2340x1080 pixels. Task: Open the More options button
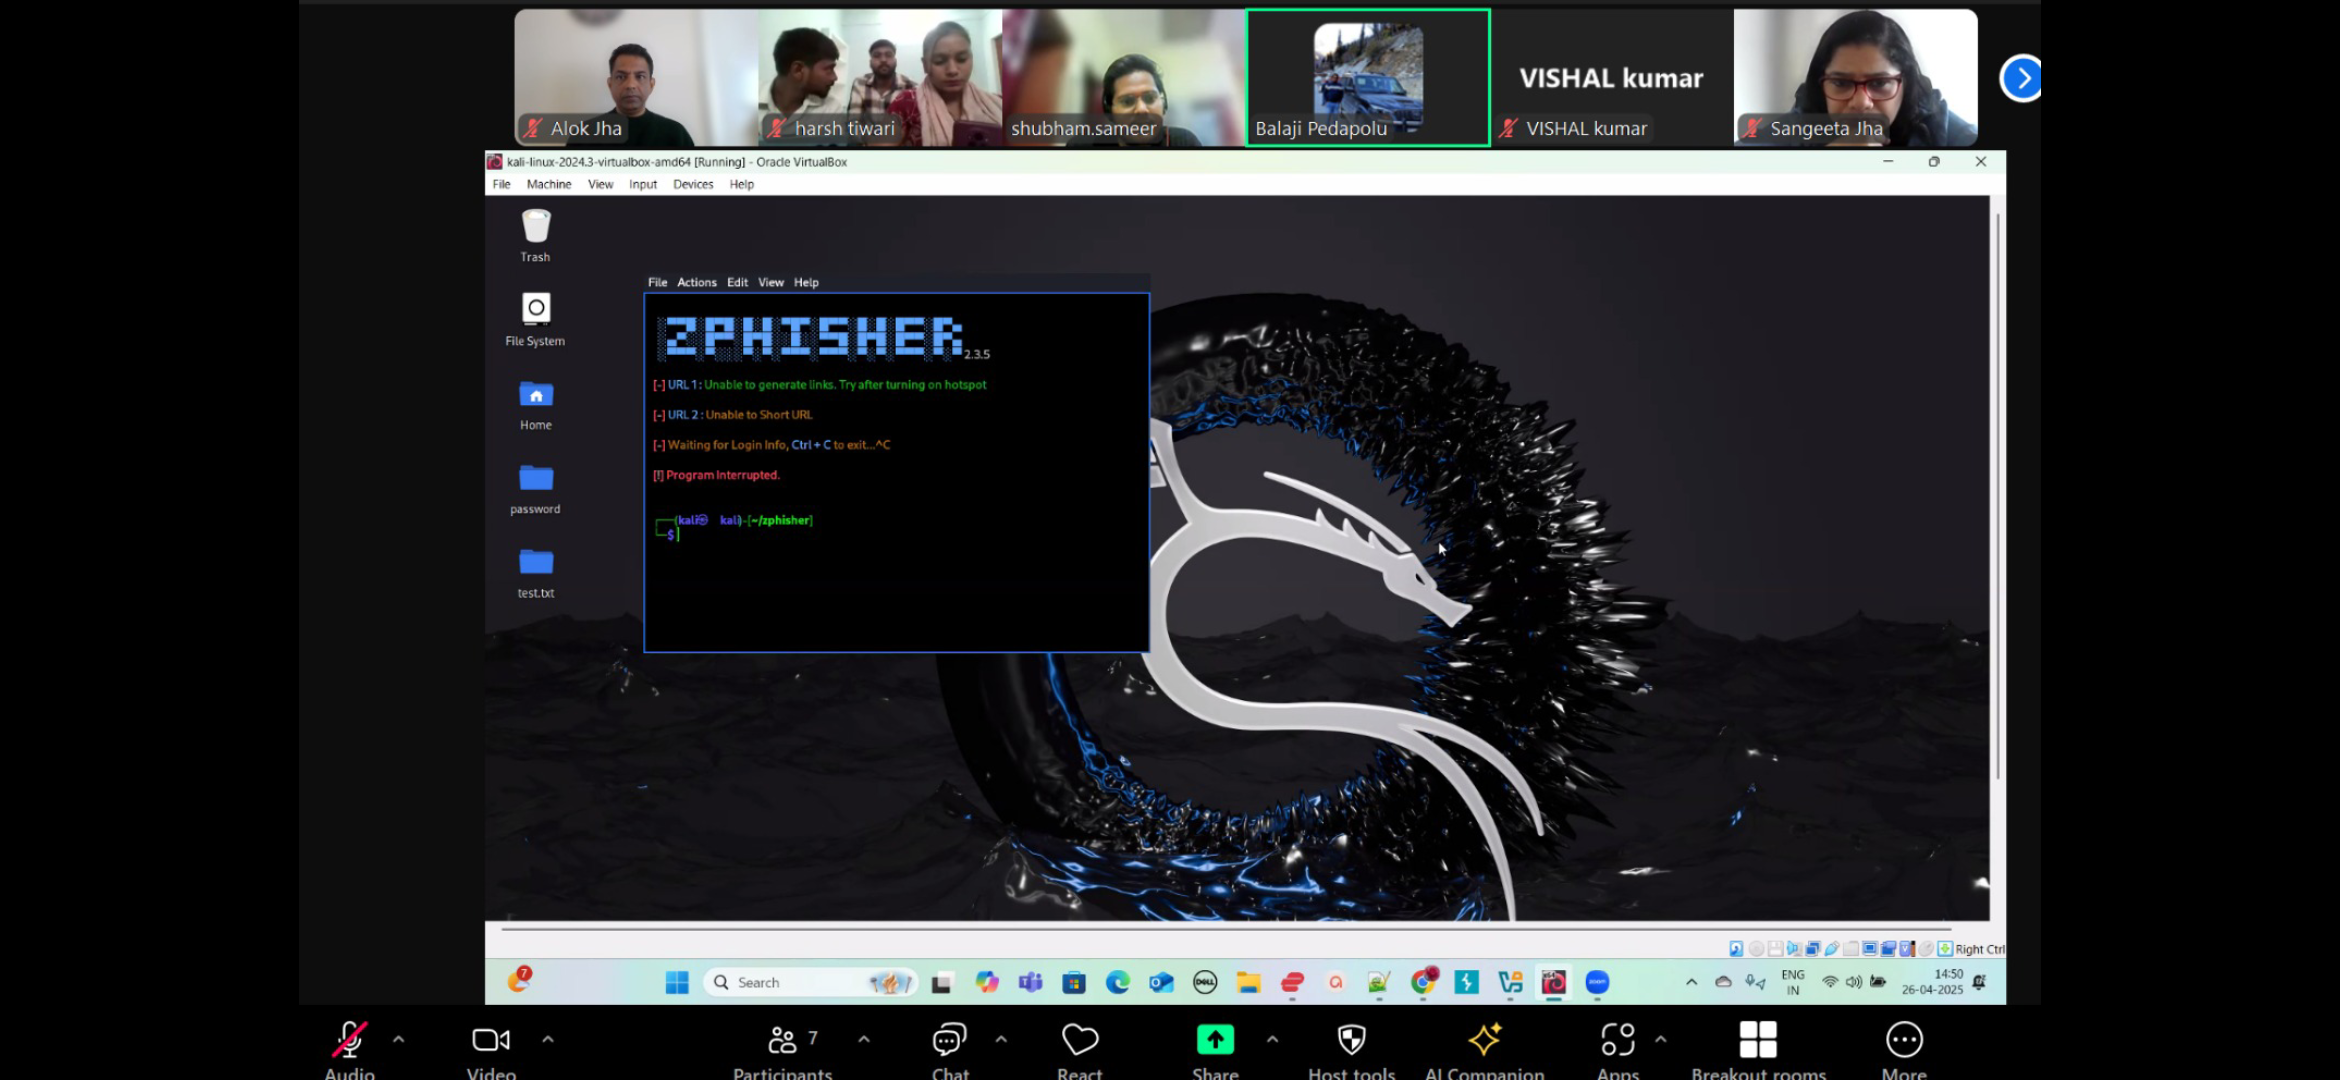coord(1903,1040)
